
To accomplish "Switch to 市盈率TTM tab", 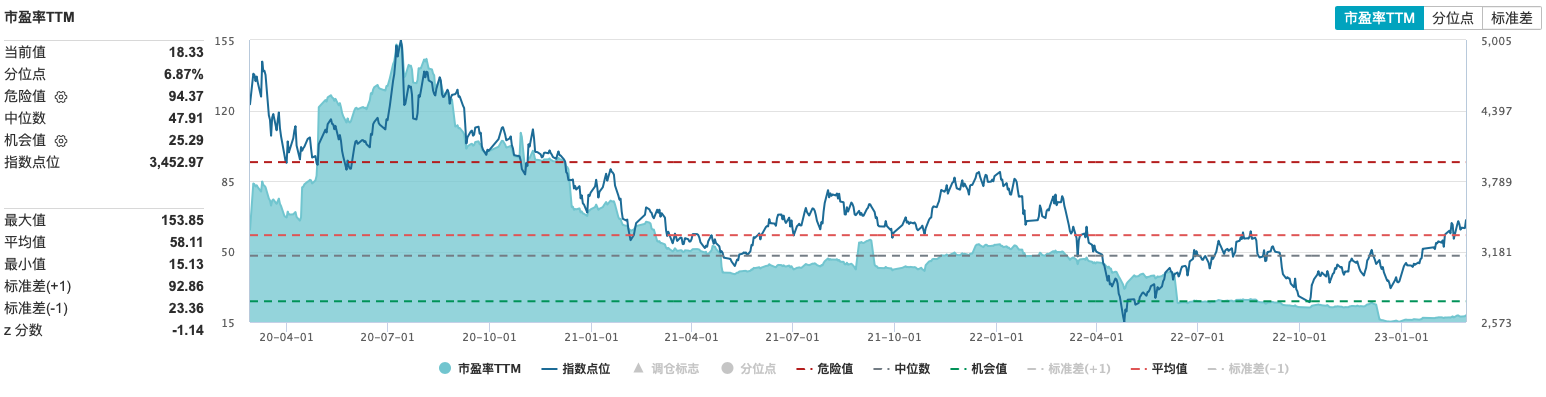I will pyautogui.click(x=1379, y=18).
